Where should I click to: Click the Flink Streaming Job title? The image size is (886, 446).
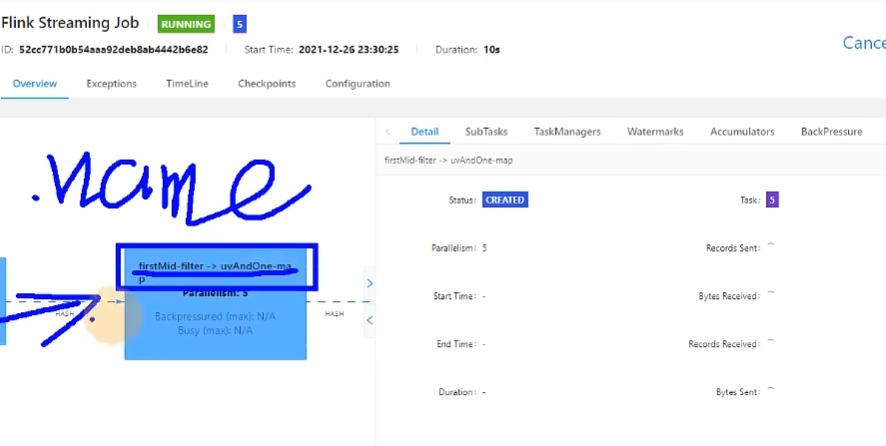pyautogui.click(x=70, y=23)
